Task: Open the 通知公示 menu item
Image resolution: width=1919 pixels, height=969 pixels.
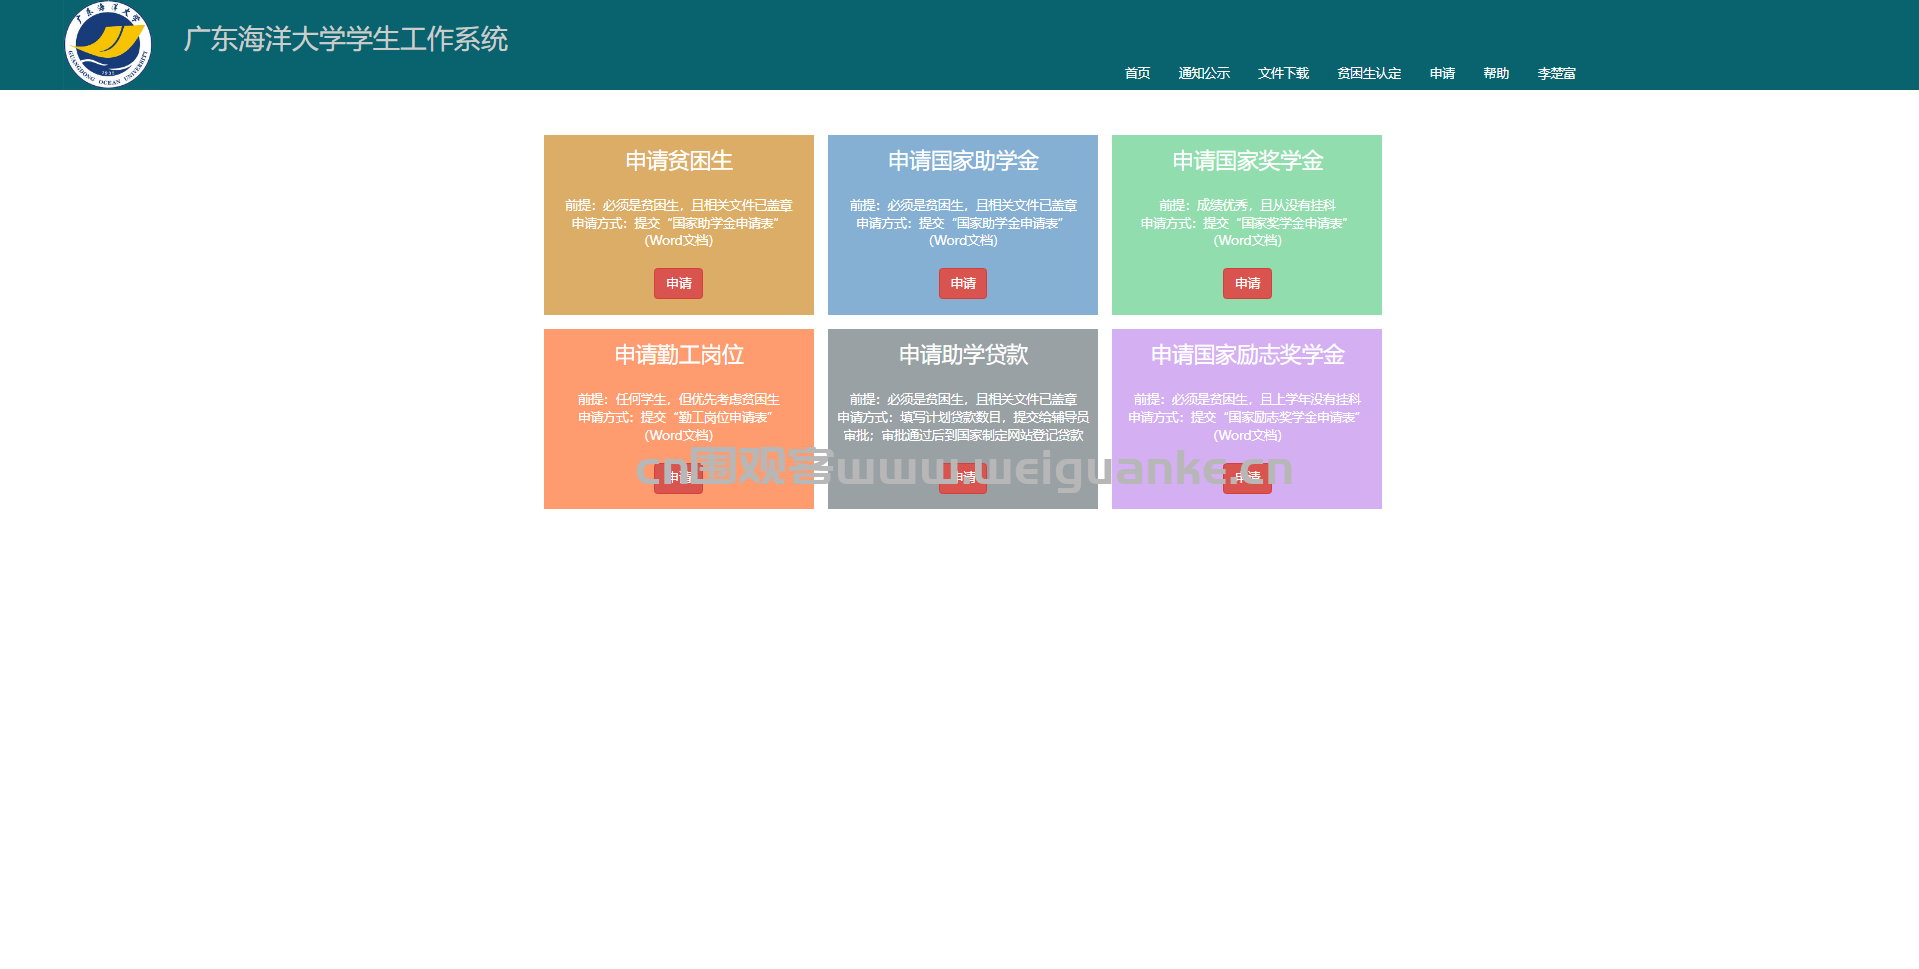Action: (1203, 73)
